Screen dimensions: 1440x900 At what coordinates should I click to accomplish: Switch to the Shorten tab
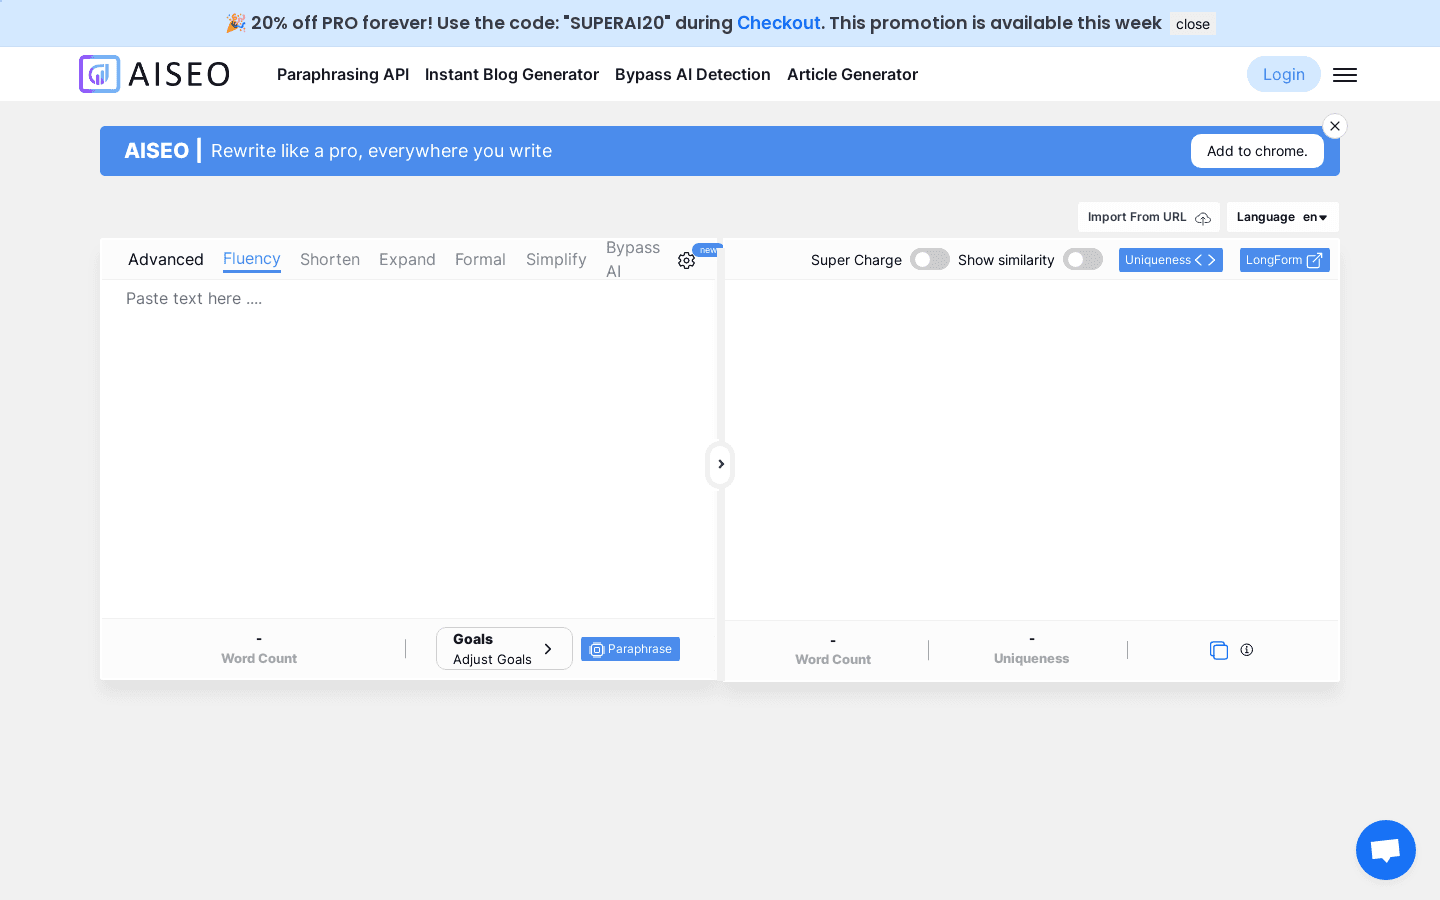[x=330, y=259]
